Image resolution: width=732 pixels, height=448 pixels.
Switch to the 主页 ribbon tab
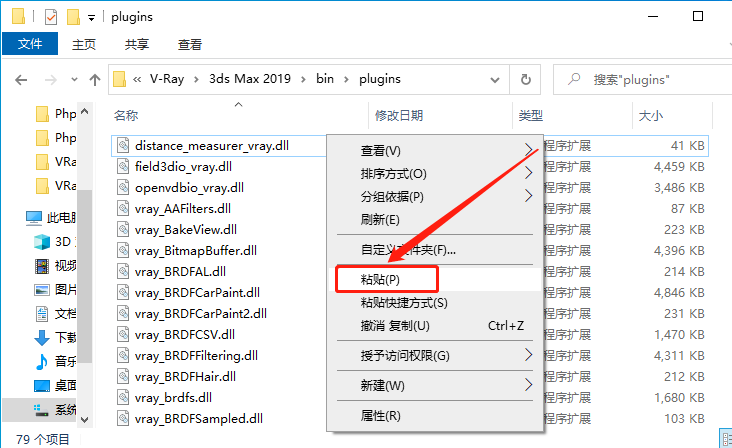pyautogui.click(x=84, y=44)
